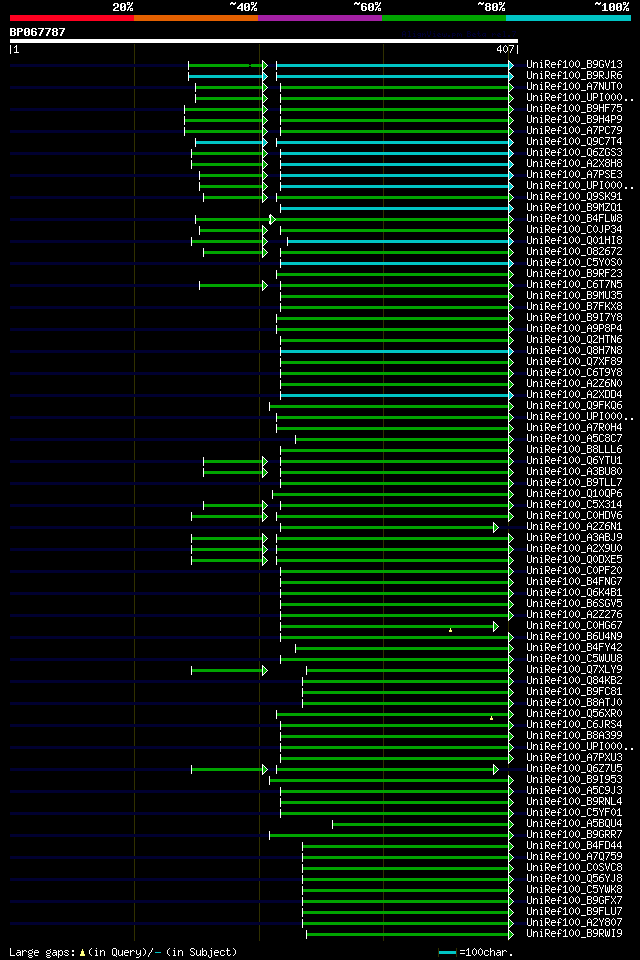Screen dimensions: 640x960
Task: Select the UniRef100_B9MU35 label
Action: [x=574, y=296]
